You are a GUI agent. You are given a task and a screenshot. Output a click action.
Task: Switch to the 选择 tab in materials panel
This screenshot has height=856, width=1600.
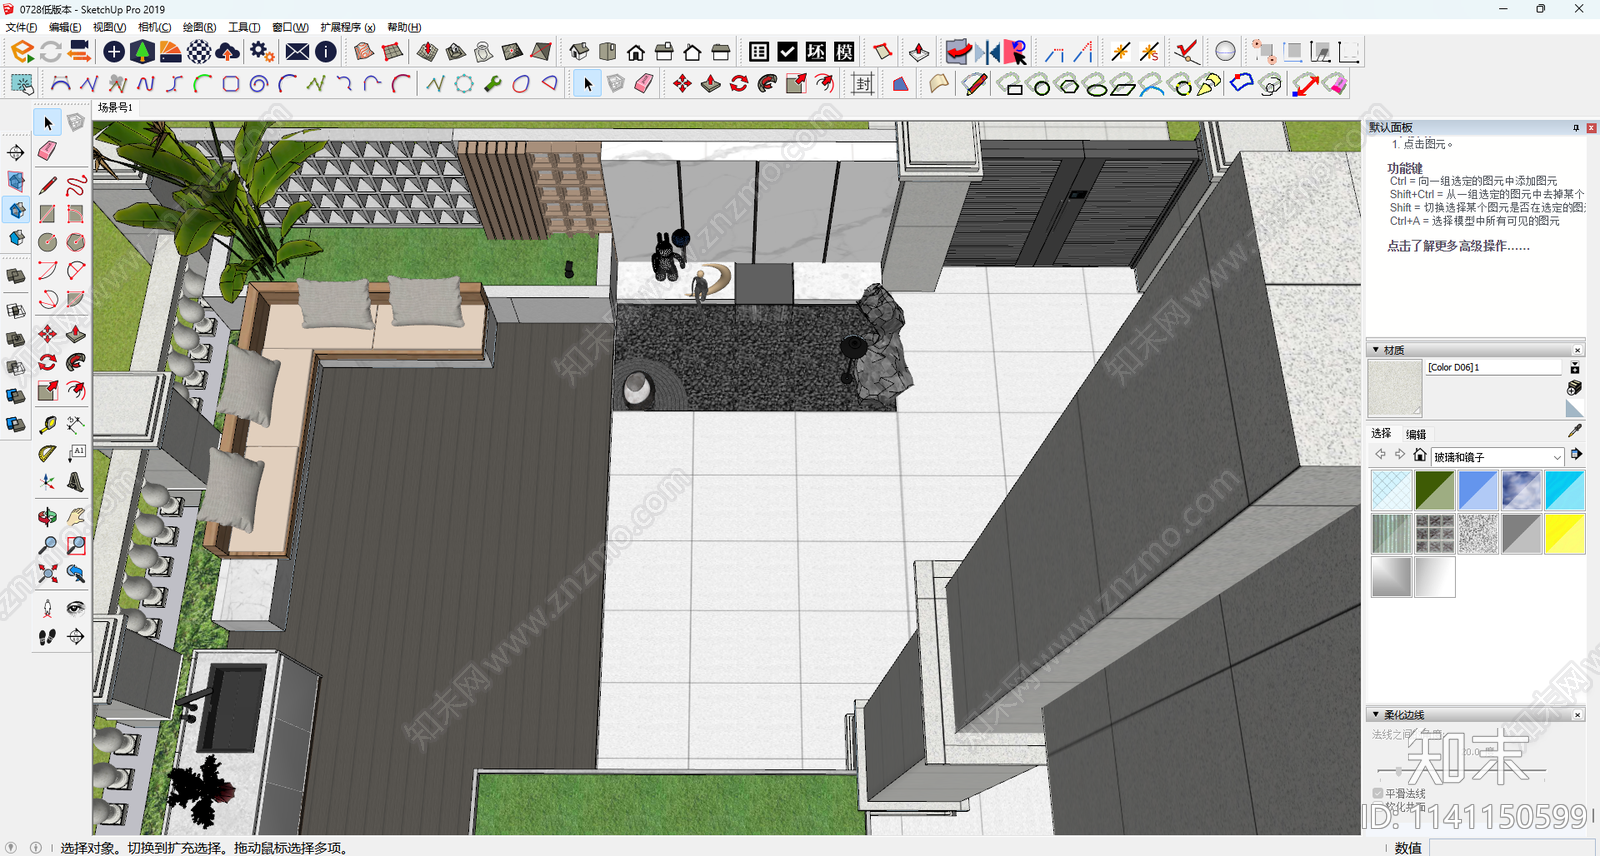(1381, 433)
